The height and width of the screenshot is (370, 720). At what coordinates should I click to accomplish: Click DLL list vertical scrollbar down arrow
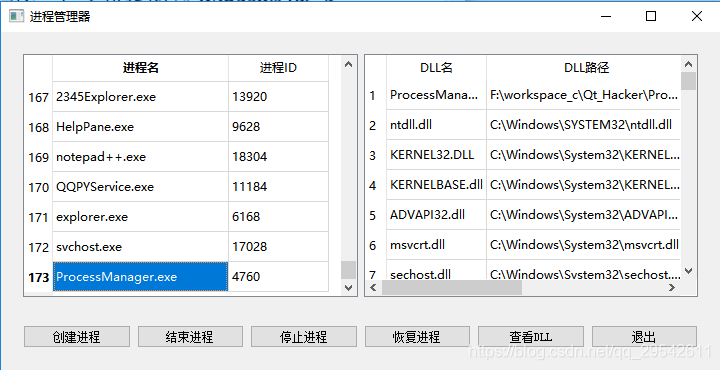click(688, 271)
